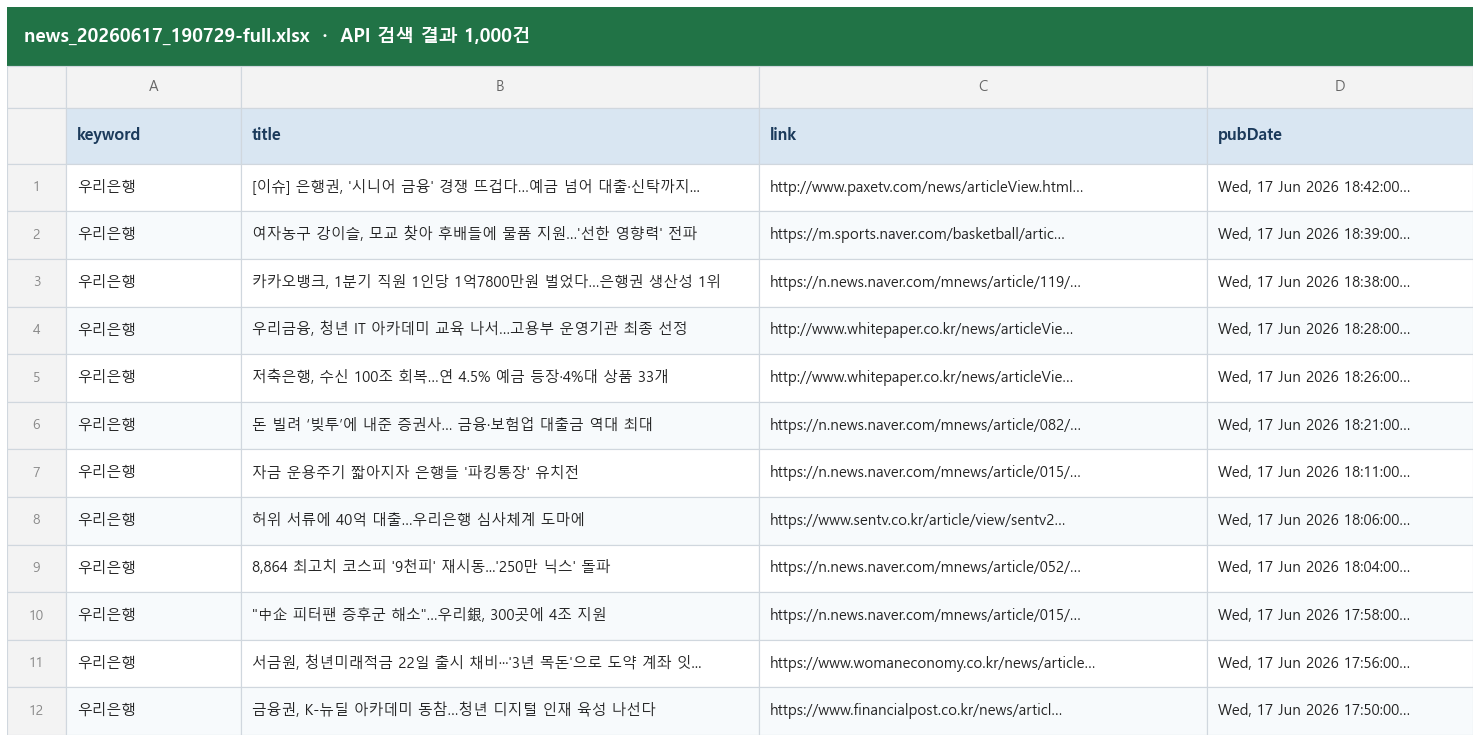Select row number 8
Image resolution: width=1479 pixels, height=742 pixels.
[x=37, y=520]
